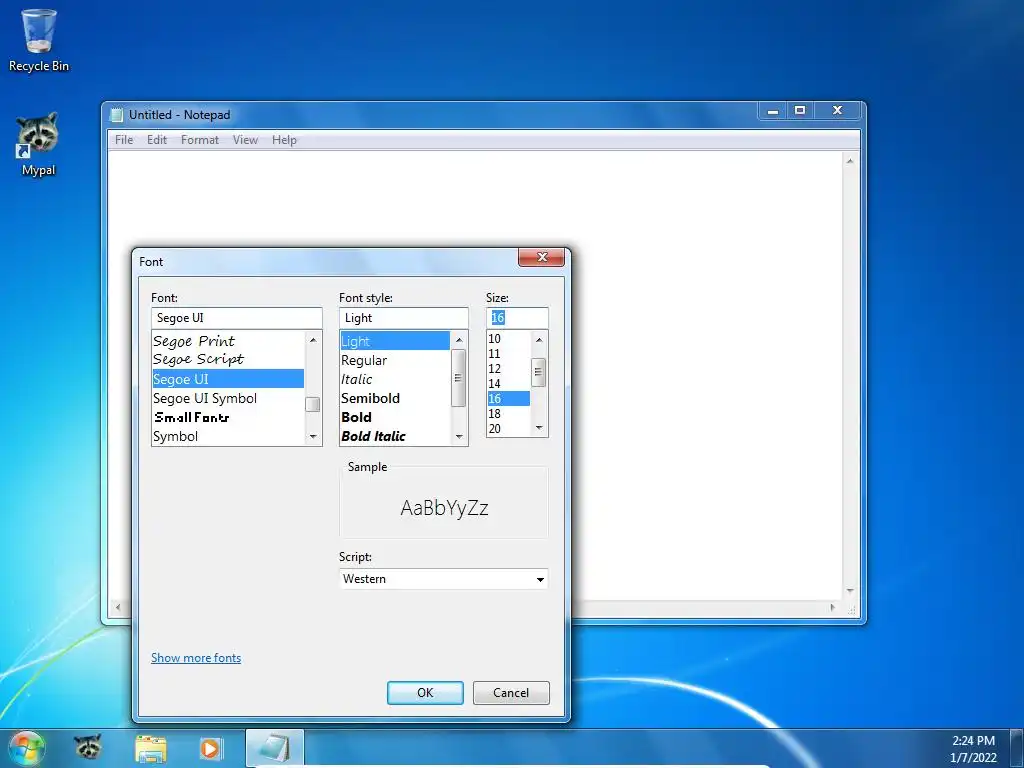
Task: Open the Help menu in Notepad
Action: point(284,140)
